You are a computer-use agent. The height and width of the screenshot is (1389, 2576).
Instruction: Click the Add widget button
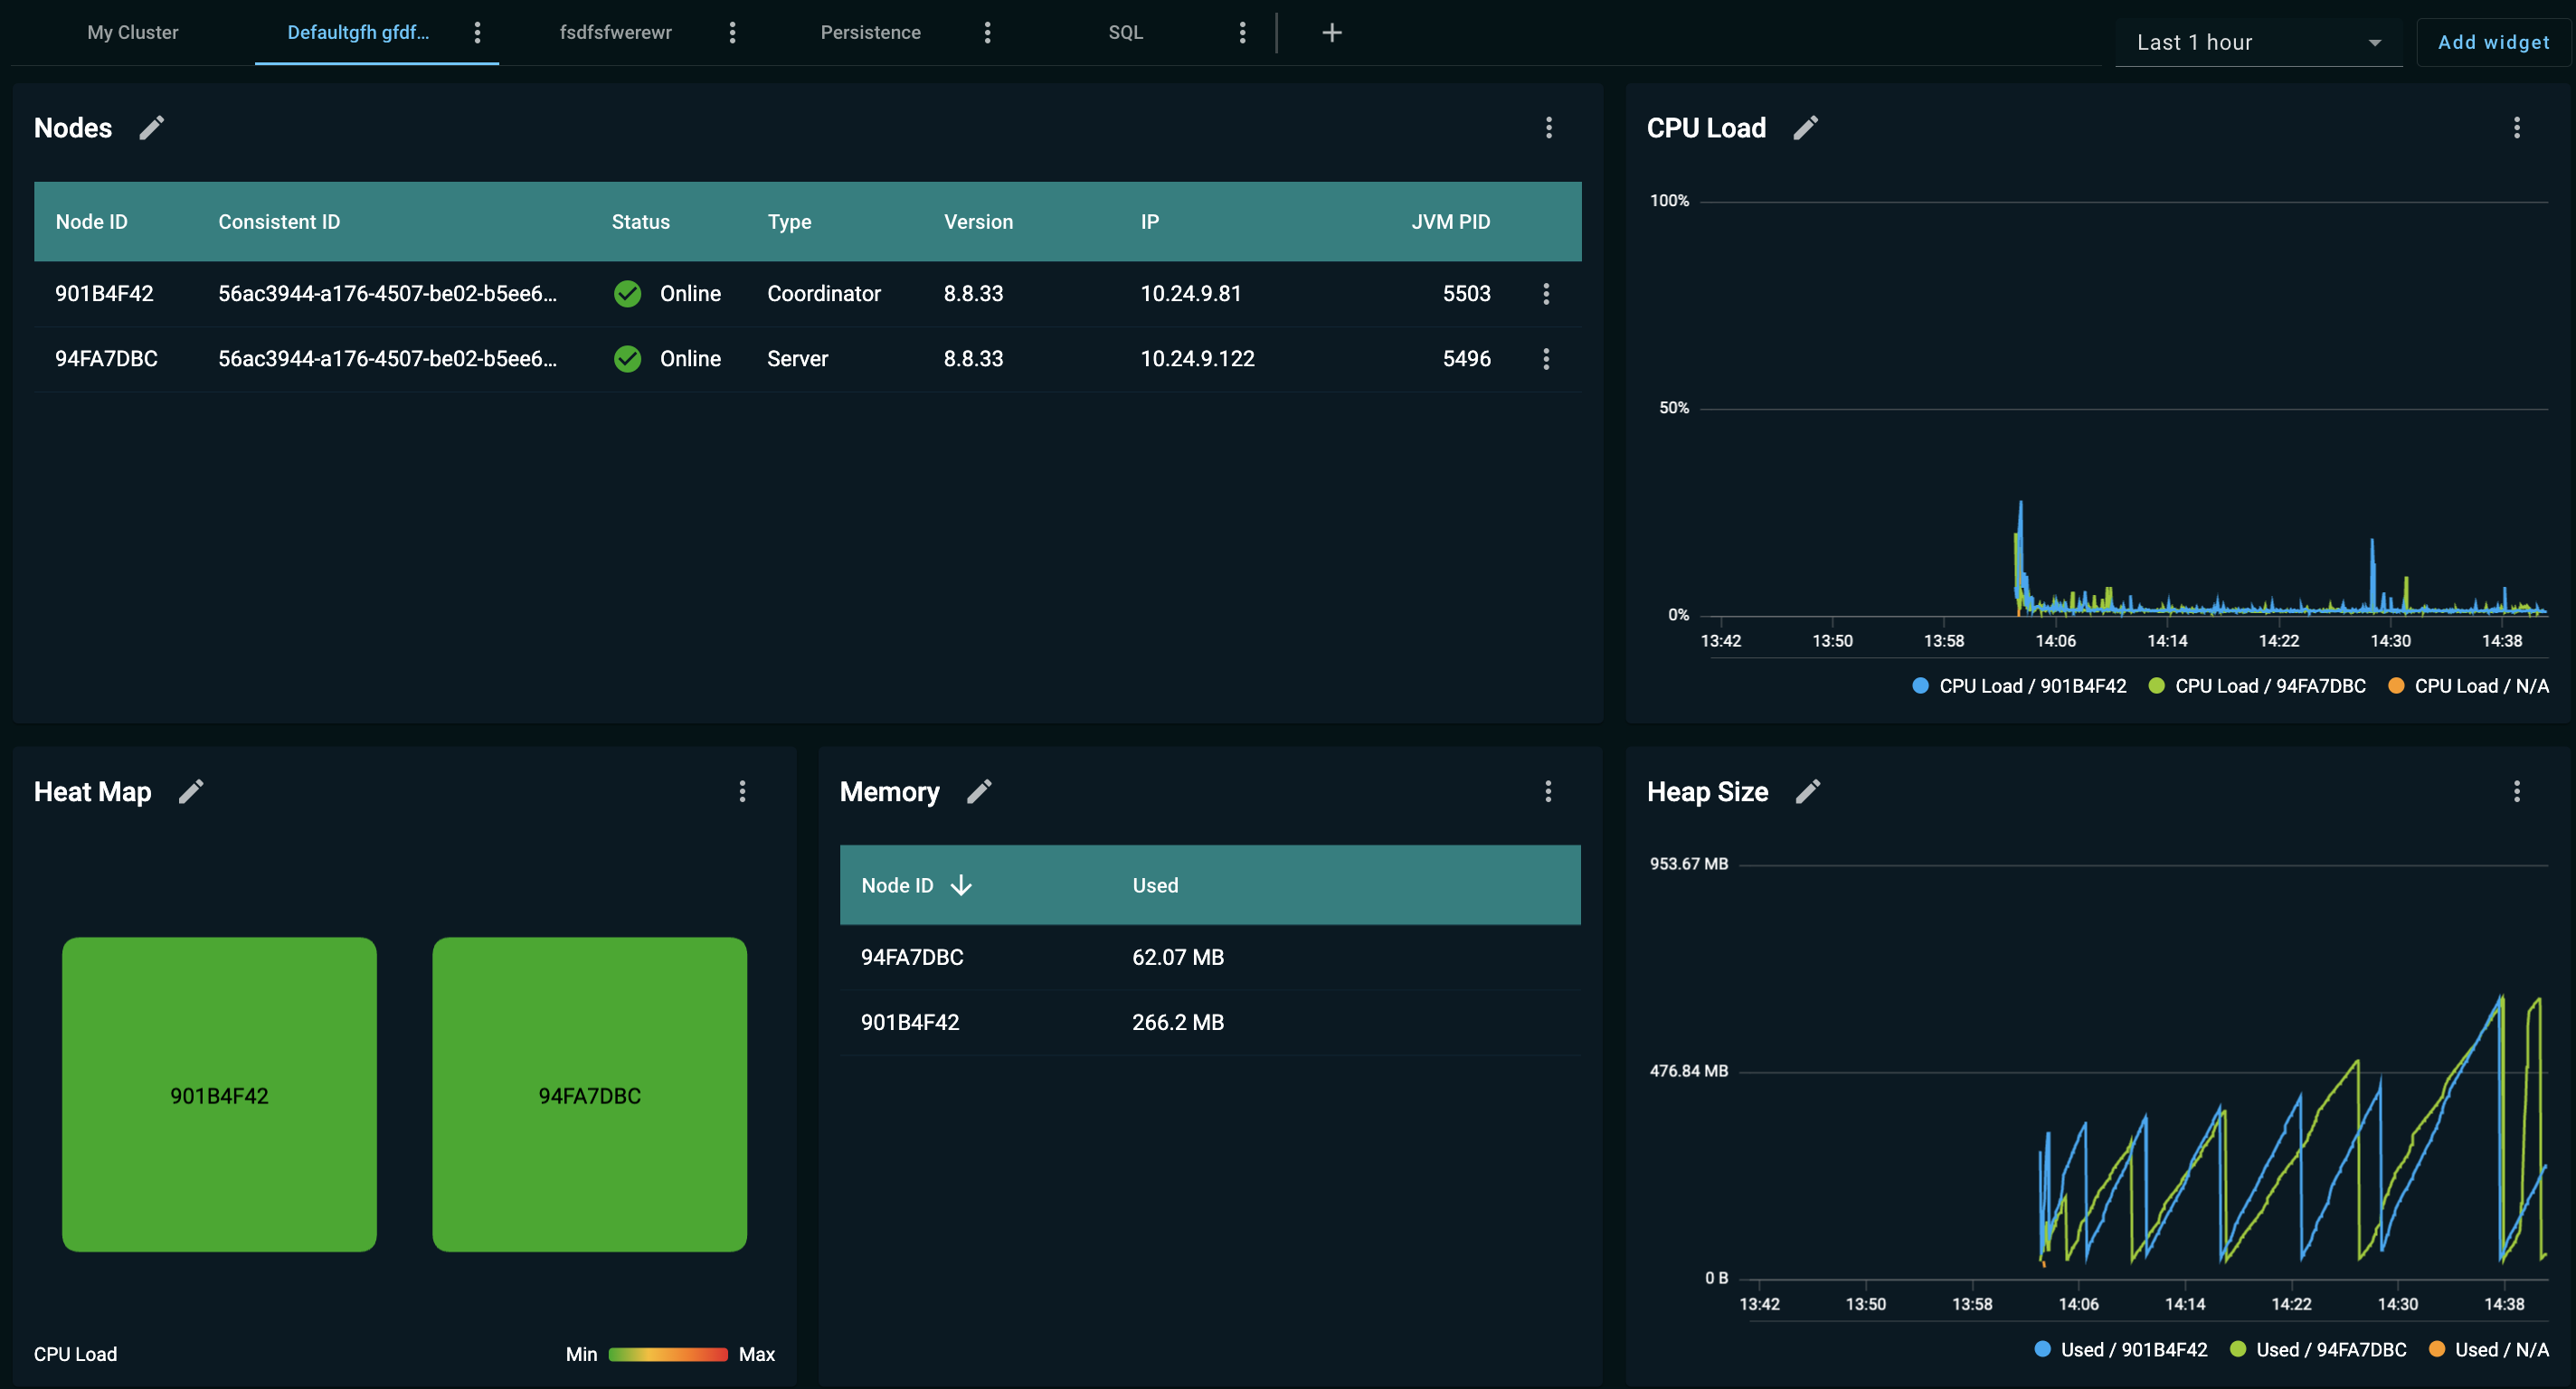point(2494,43)
